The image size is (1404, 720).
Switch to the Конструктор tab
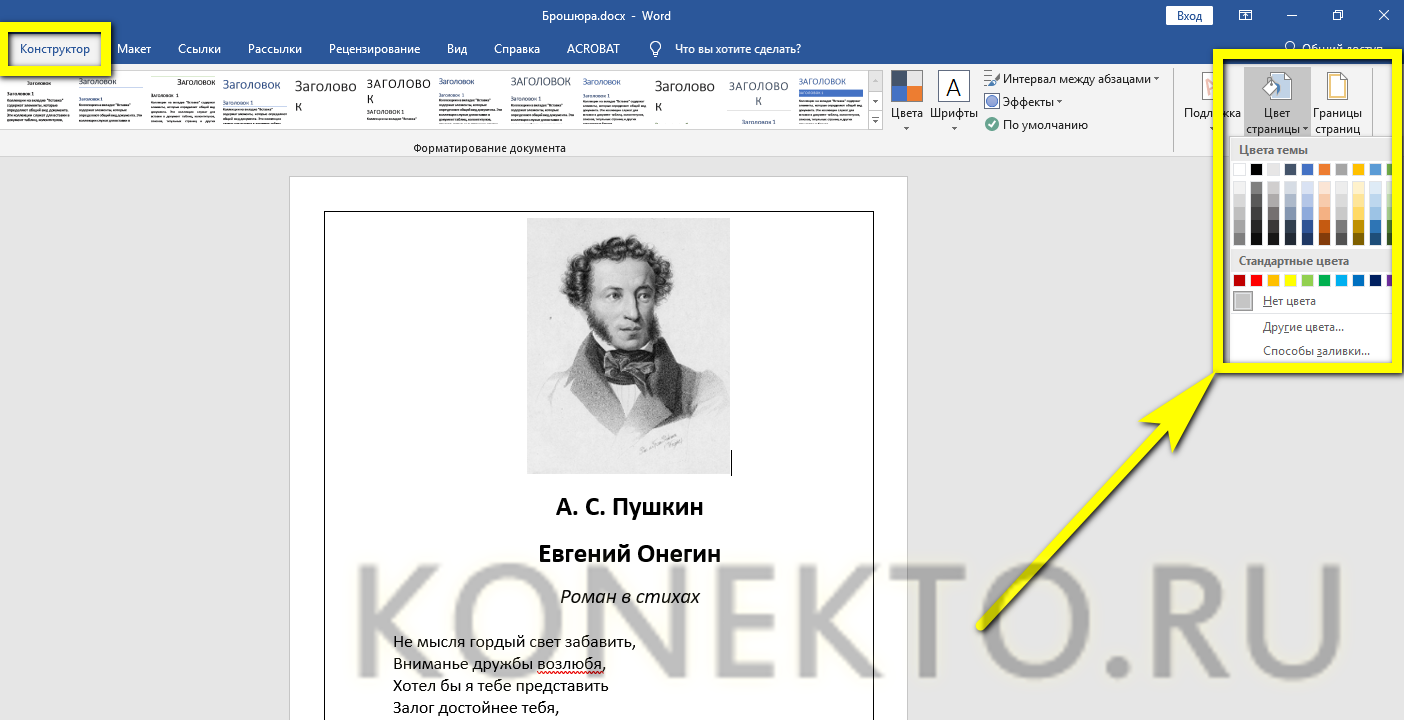pyautogui.click(x=55, y=49)
